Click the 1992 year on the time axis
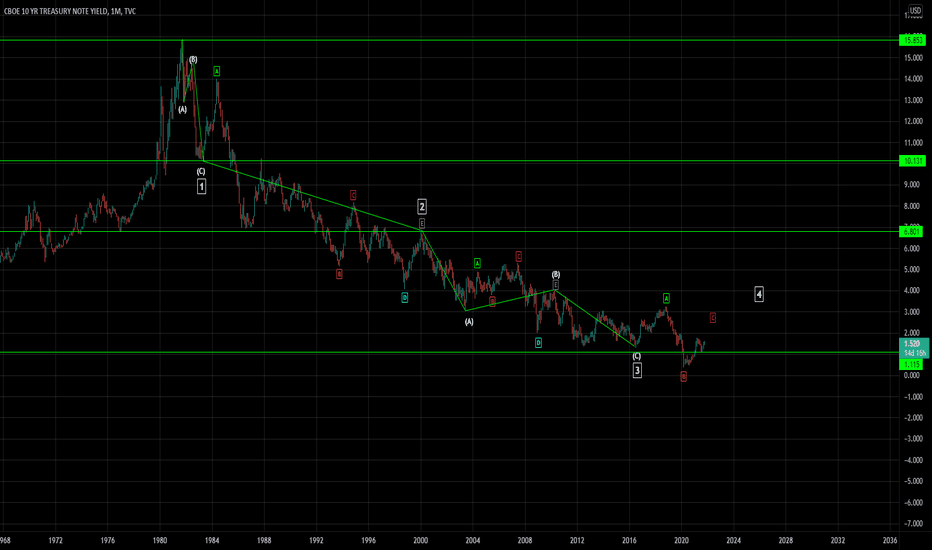This screenshot has width=932, height=550. point(316,540)
